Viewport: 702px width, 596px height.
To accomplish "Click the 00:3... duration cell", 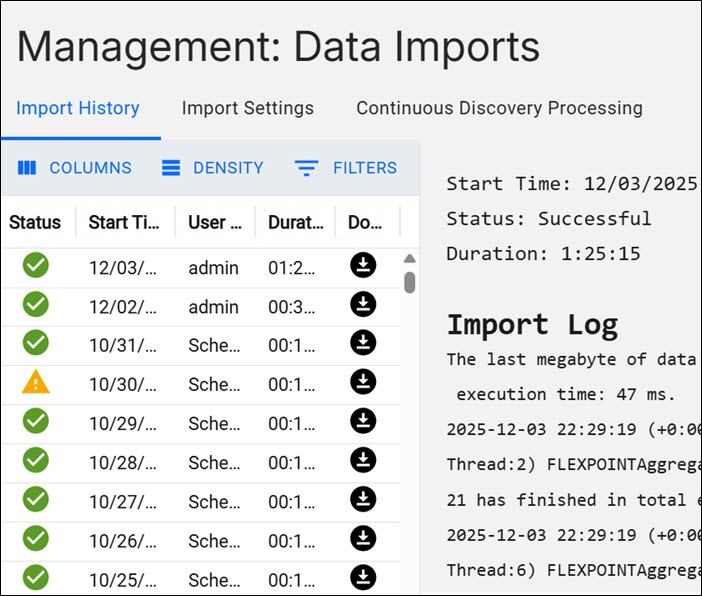I will pos(291,307).
